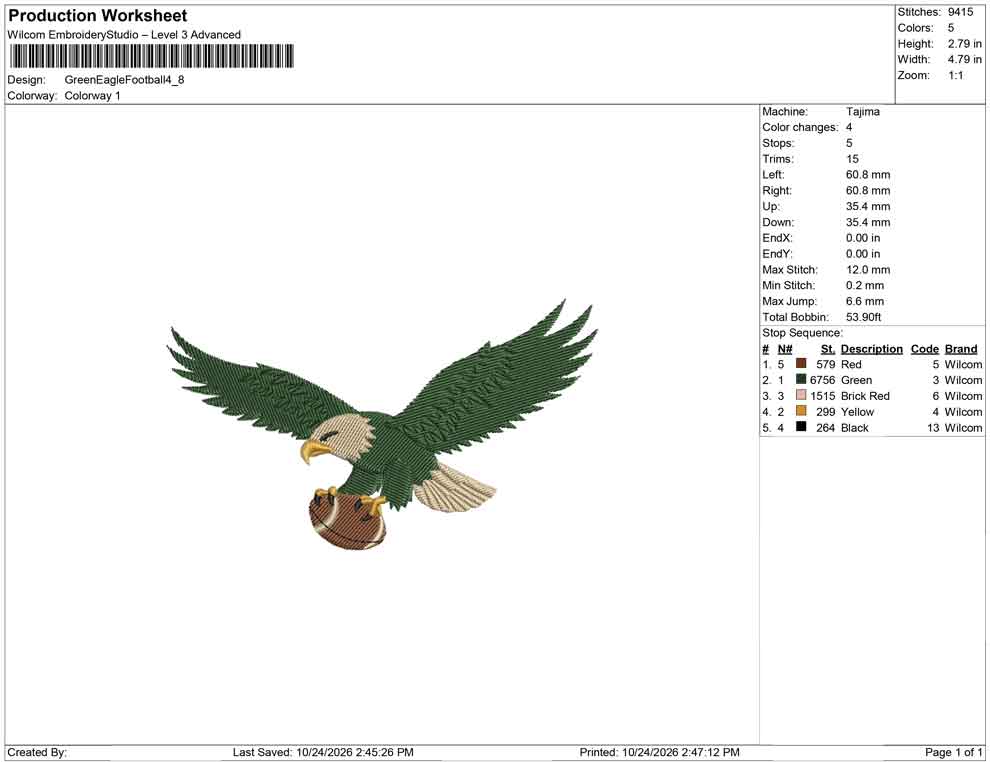The width and height of the screenshot is (990, 762).
Task: Click the Left value '60.8 mm'
Action: click(x=868, y=174)
